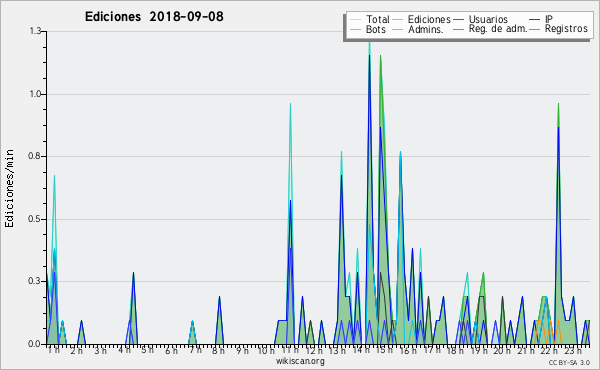Click the 1.0 y-axis tick label

pos(35,94)
